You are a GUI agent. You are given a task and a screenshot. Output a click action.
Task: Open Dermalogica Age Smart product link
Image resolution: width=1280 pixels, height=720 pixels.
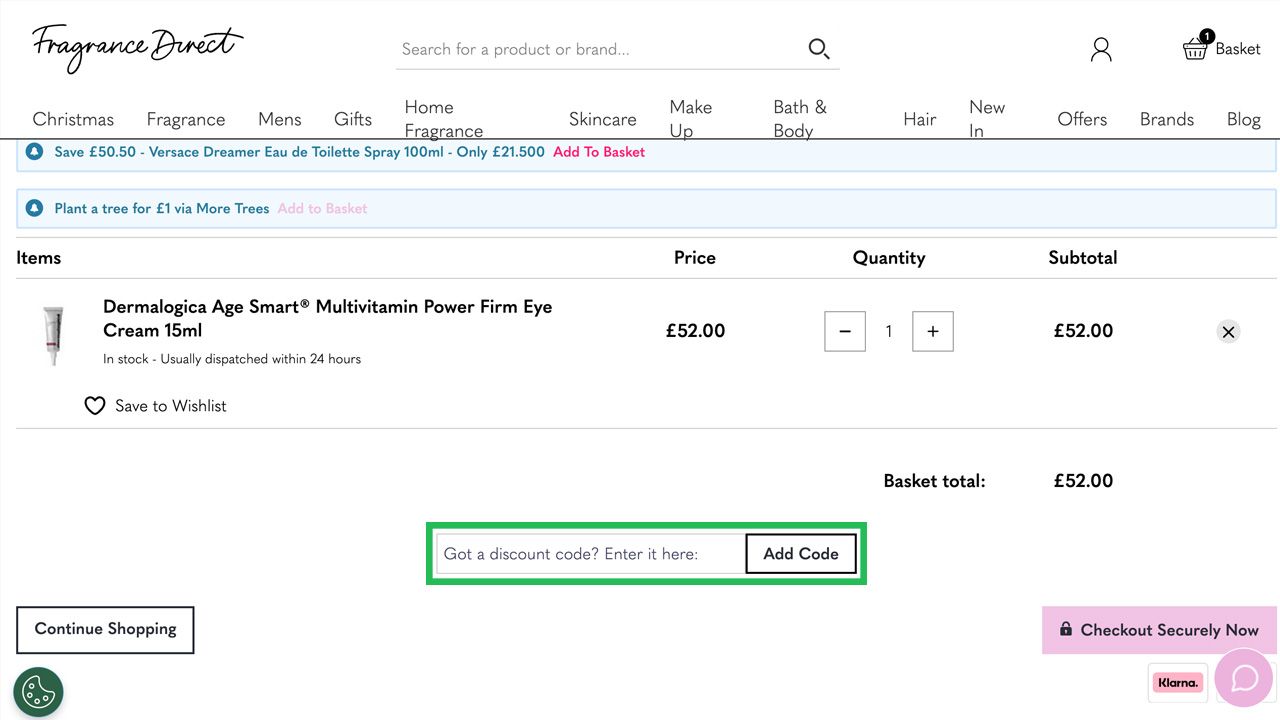[x=328, y=318]
